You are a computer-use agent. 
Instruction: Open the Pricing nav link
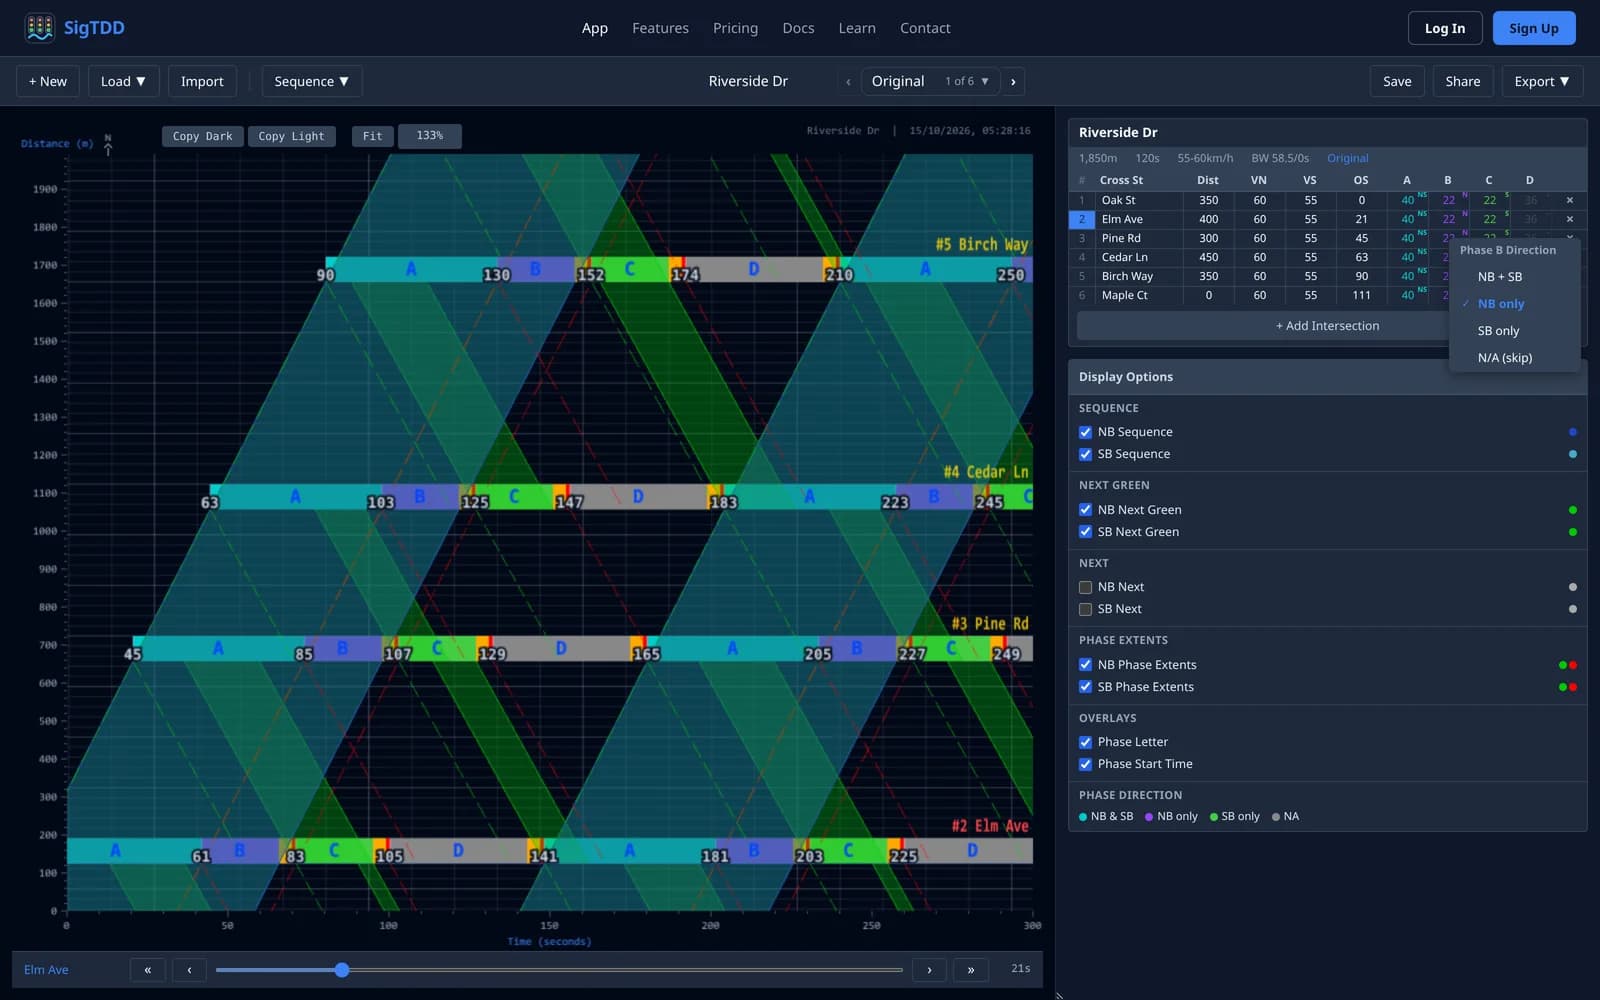735,28
